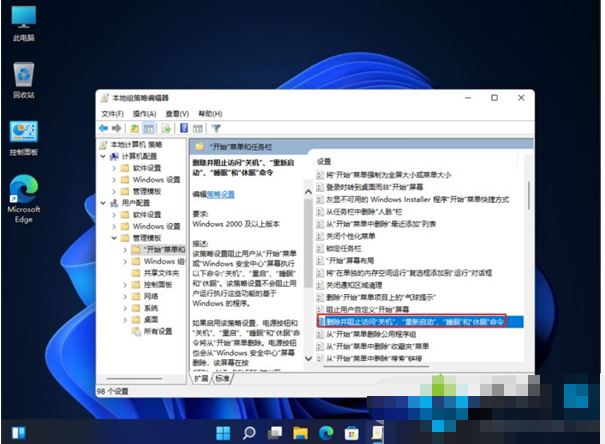The width and height of the screenshot is (605, 444).
Task: Select Windows 设置 under 用户配置
Action: click(x=156, y=226)
